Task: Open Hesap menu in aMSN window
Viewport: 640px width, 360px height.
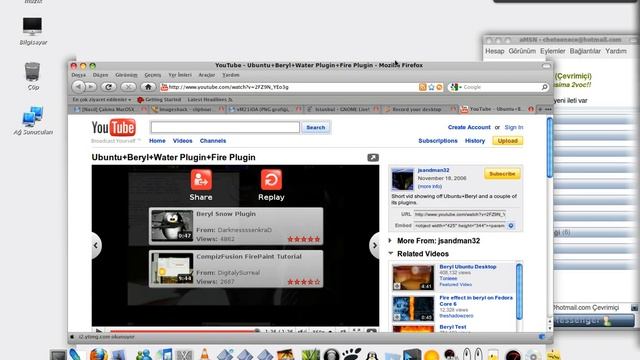Action: tap(494, 51)
